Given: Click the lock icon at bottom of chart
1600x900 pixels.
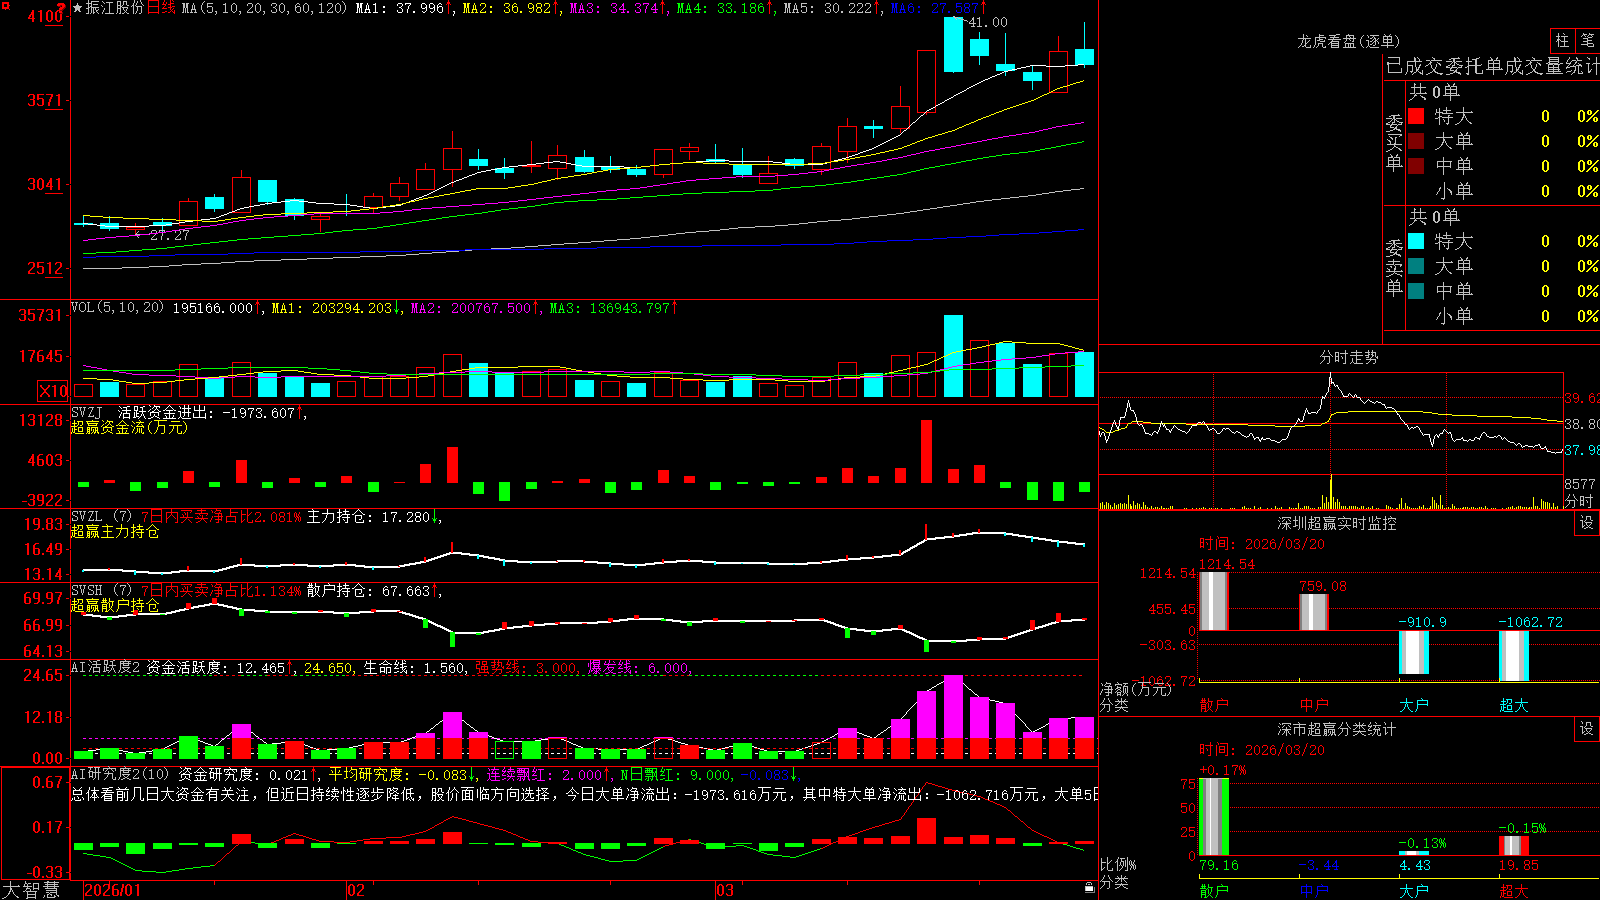Looking at the screenshot, I should coord(1090,887).
